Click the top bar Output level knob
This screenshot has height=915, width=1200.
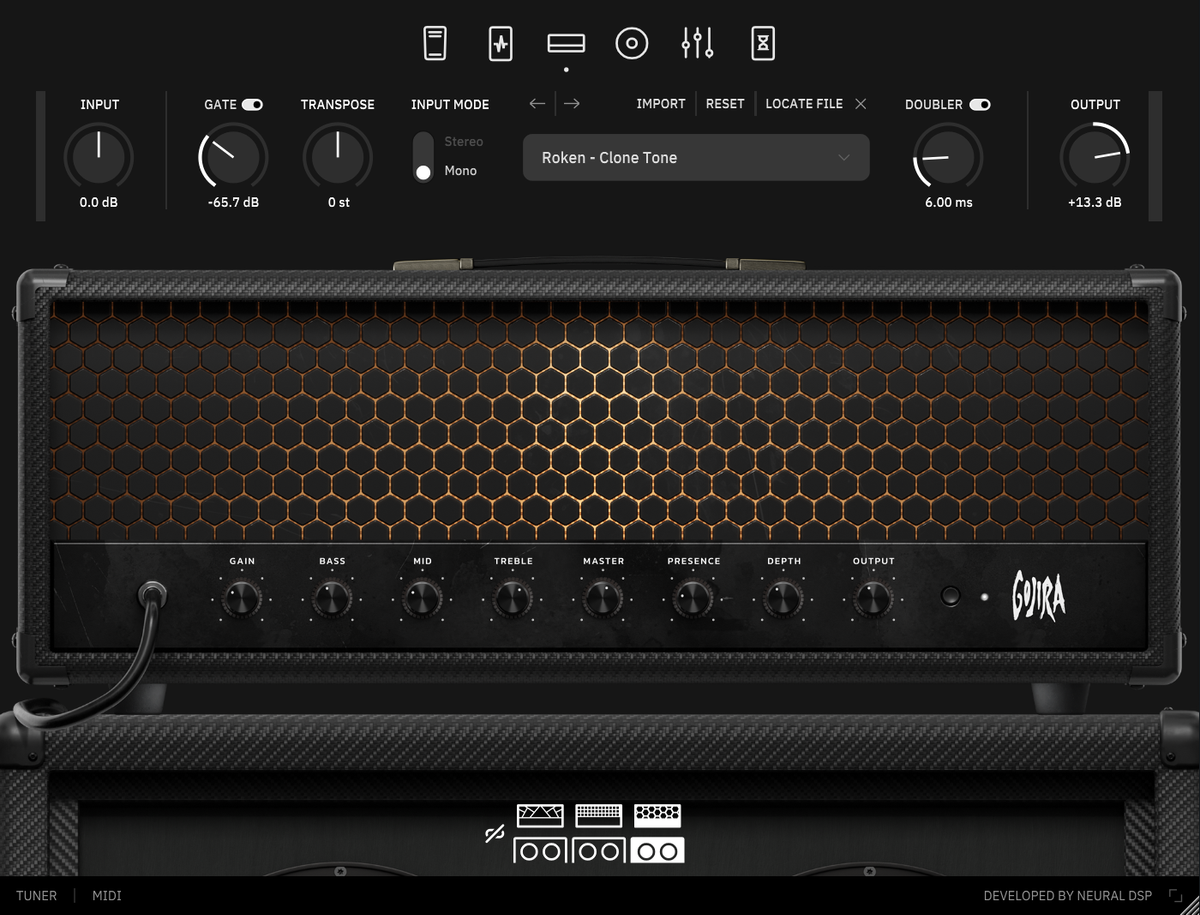click(x=1095, y=157)
